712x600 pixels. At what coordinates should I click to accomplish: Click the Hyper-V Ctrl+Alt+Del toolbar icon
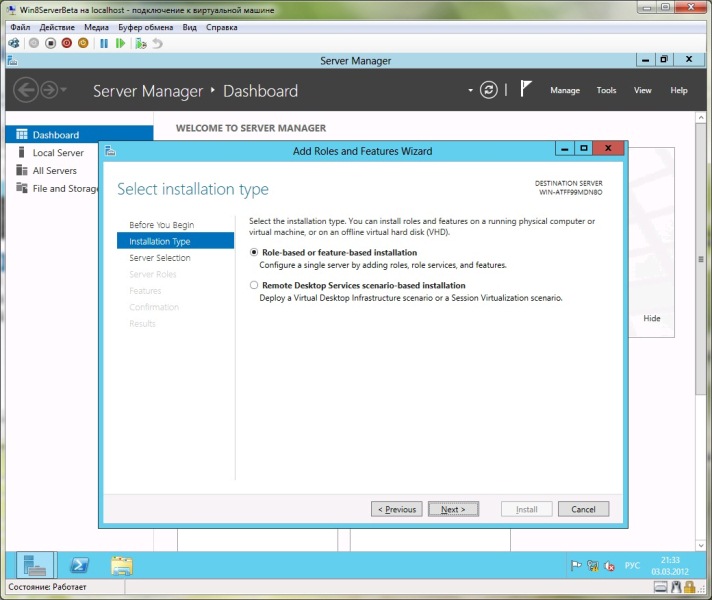[x=14, y=44]
